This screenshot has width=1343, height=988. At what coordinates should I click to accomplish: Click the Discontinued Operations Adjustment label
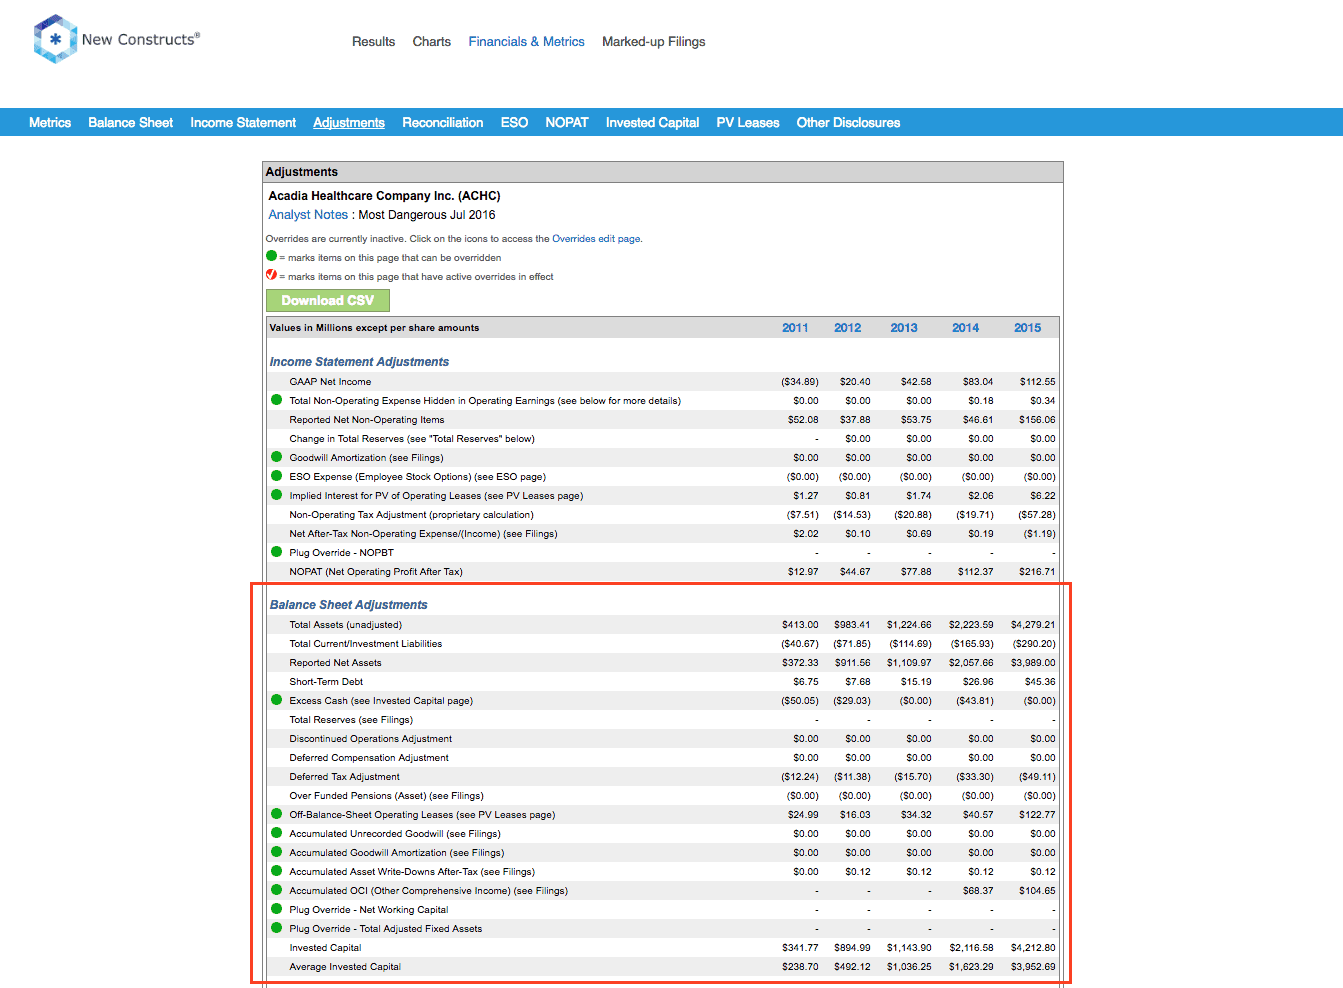(370, 739)
